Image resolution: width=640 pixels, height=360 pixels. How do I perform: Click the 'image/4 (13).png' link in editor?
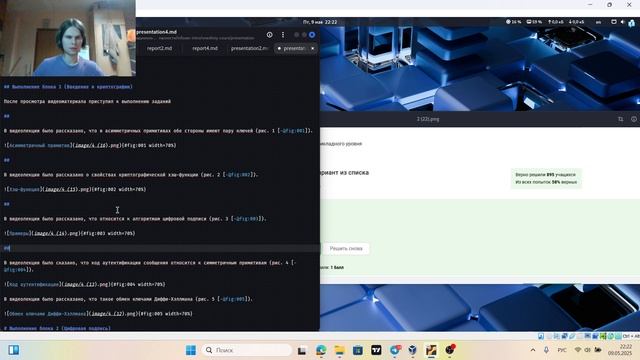[87, 284]
